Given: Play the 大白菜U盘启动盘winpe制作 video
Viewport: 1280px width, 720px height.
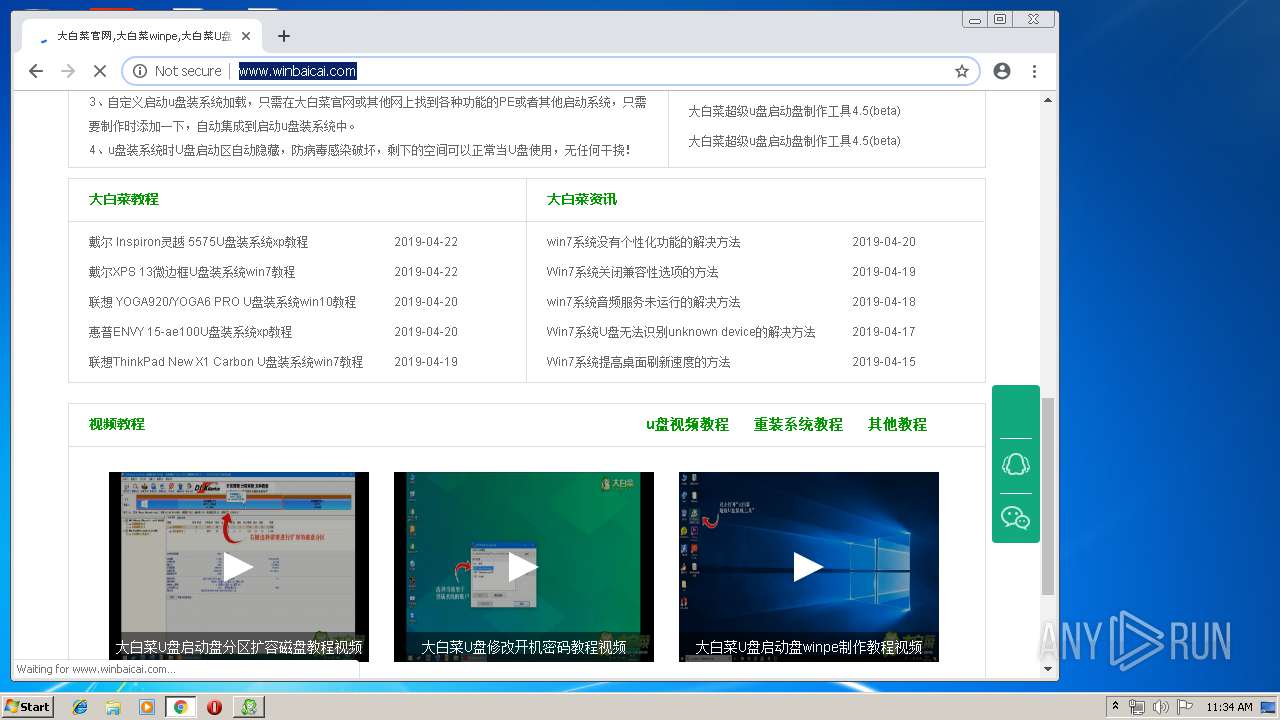Looking at the screenshot, I should tap(808, 566).
